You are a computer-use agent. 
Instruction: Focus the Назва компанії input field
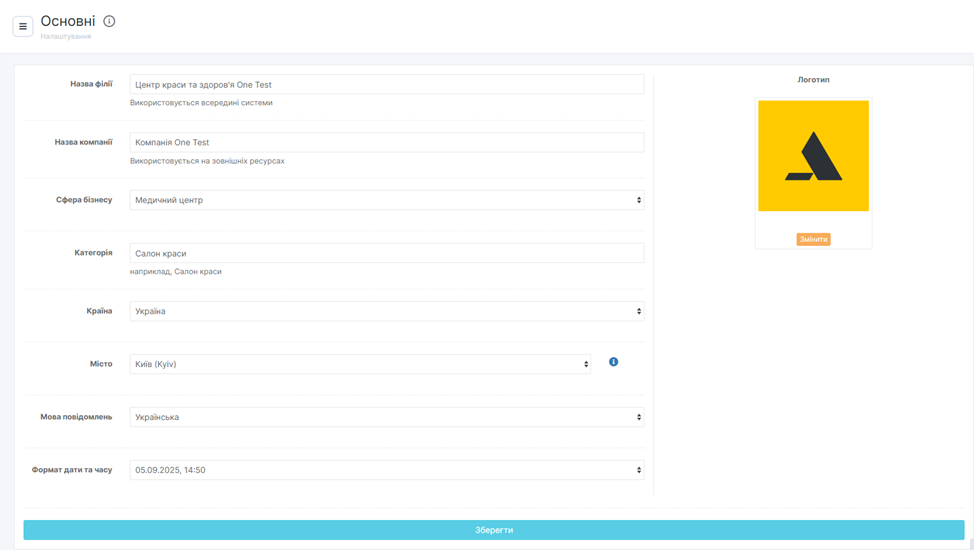click(386, 142)
